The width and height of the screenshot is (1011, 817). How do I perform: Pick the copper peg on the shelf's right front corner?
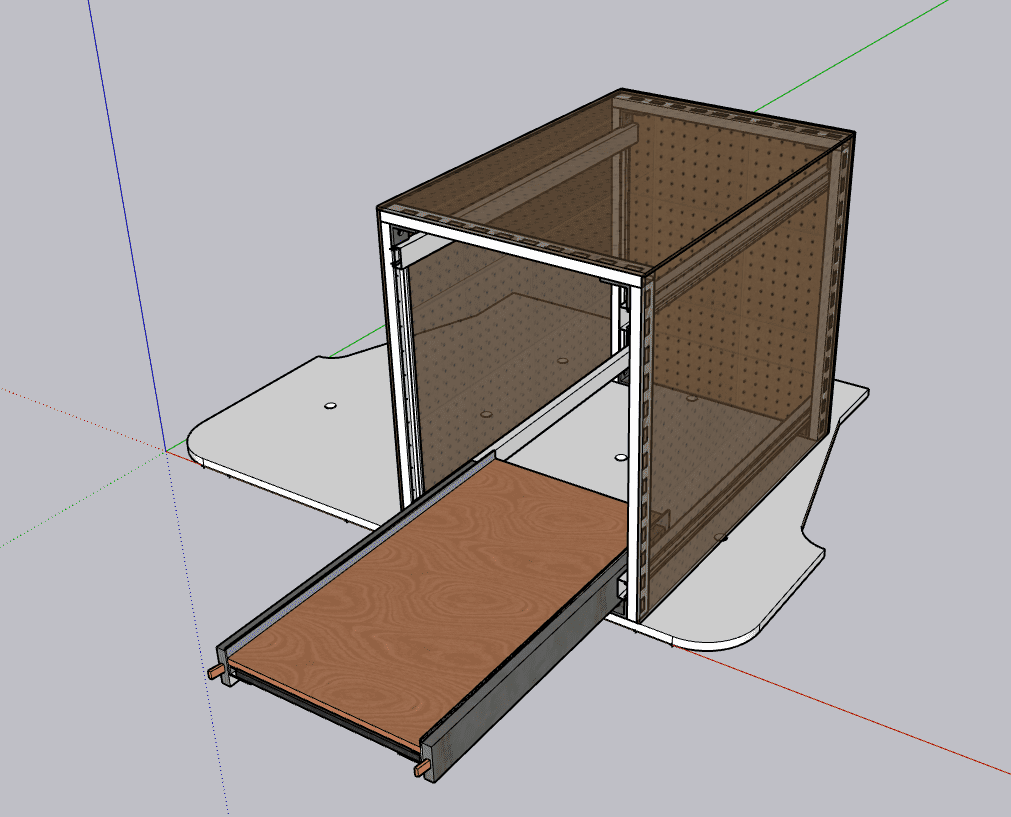[x=422, y=768]
